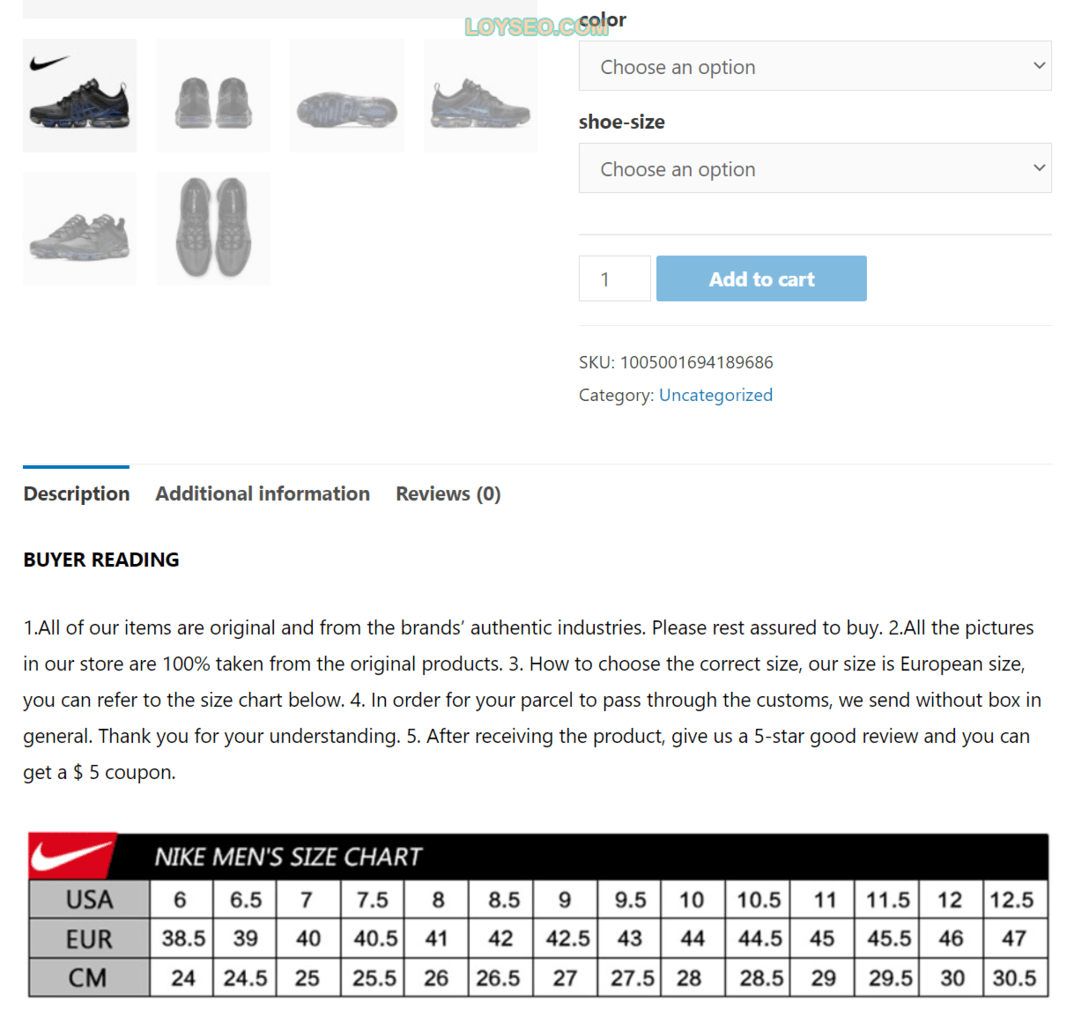1074x1024 pixels.
Task: Click the Nike men's size chart image
Action: click(x=538, y=915)
